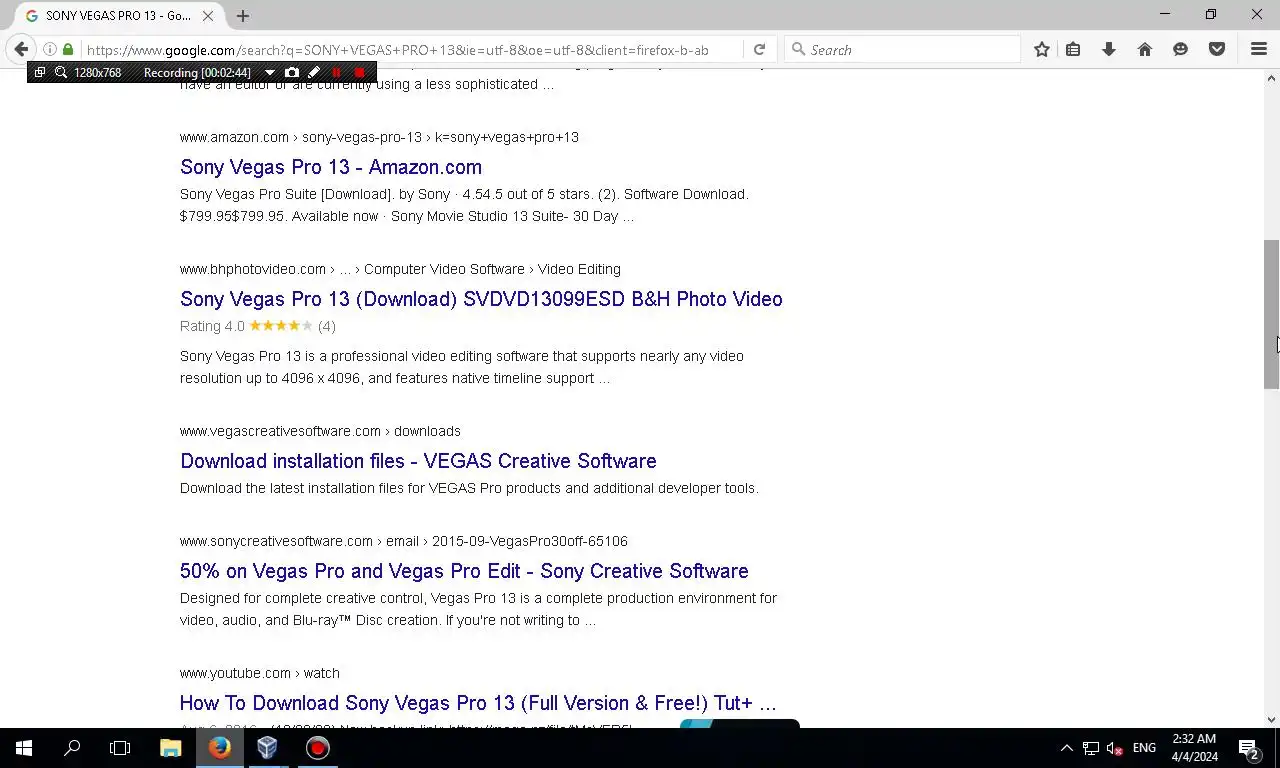This screenshot has height=768, width=1280.
Task: Open the Firefox hamburger menu
Action: [x=1259, y=49]
